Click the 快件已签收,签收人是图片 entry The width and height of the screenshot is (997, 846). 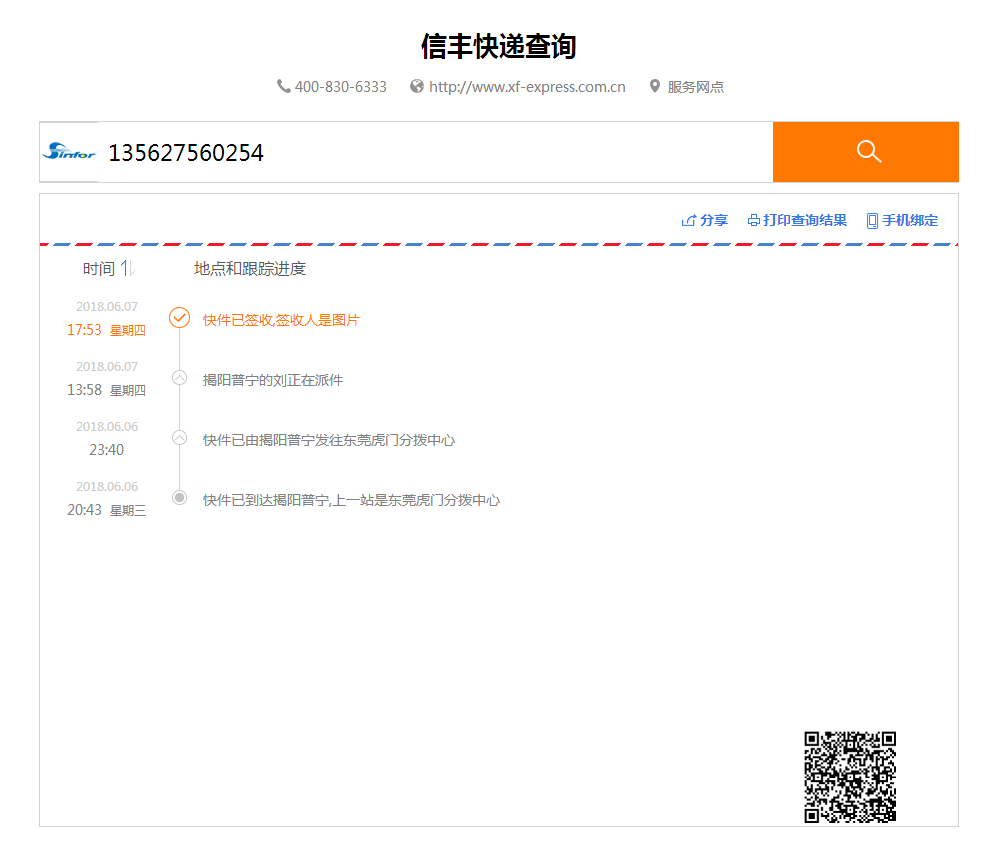281,320
